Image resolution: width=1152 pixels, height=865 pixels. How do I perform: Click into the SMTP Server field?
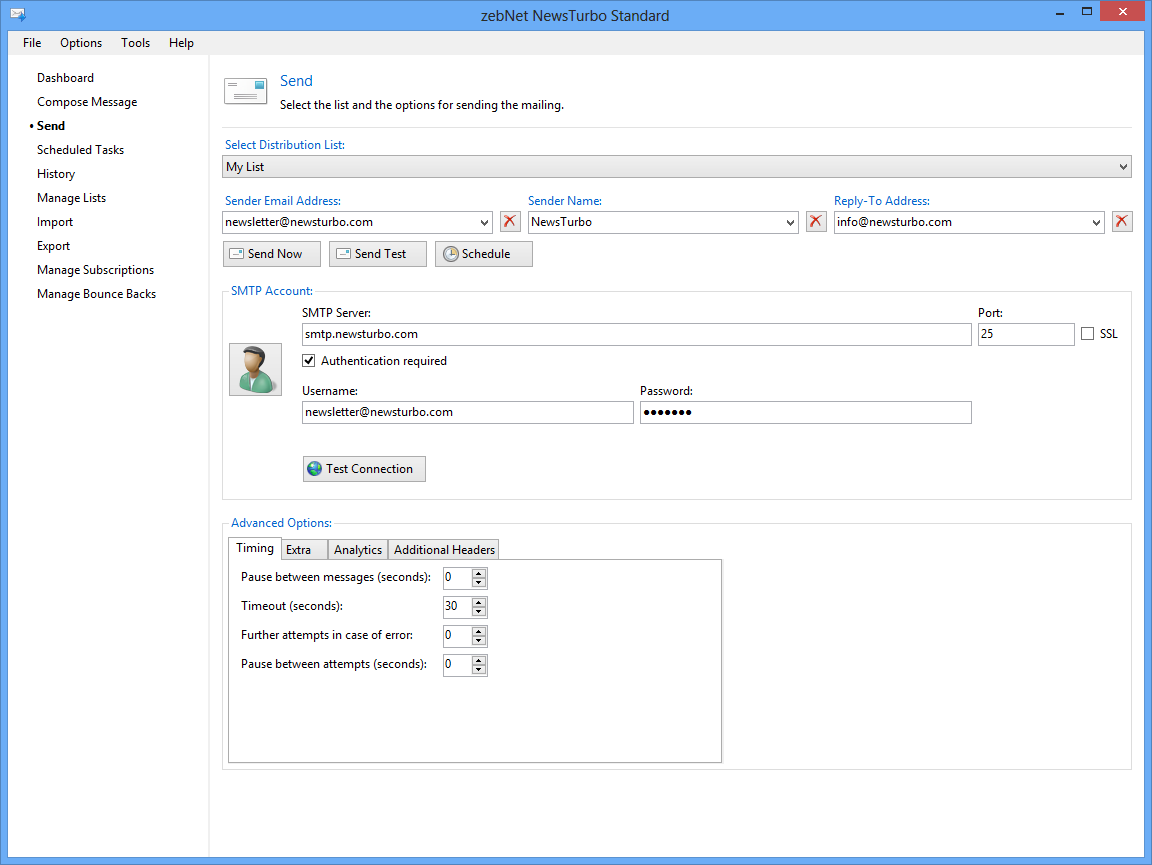click(636, 334)
